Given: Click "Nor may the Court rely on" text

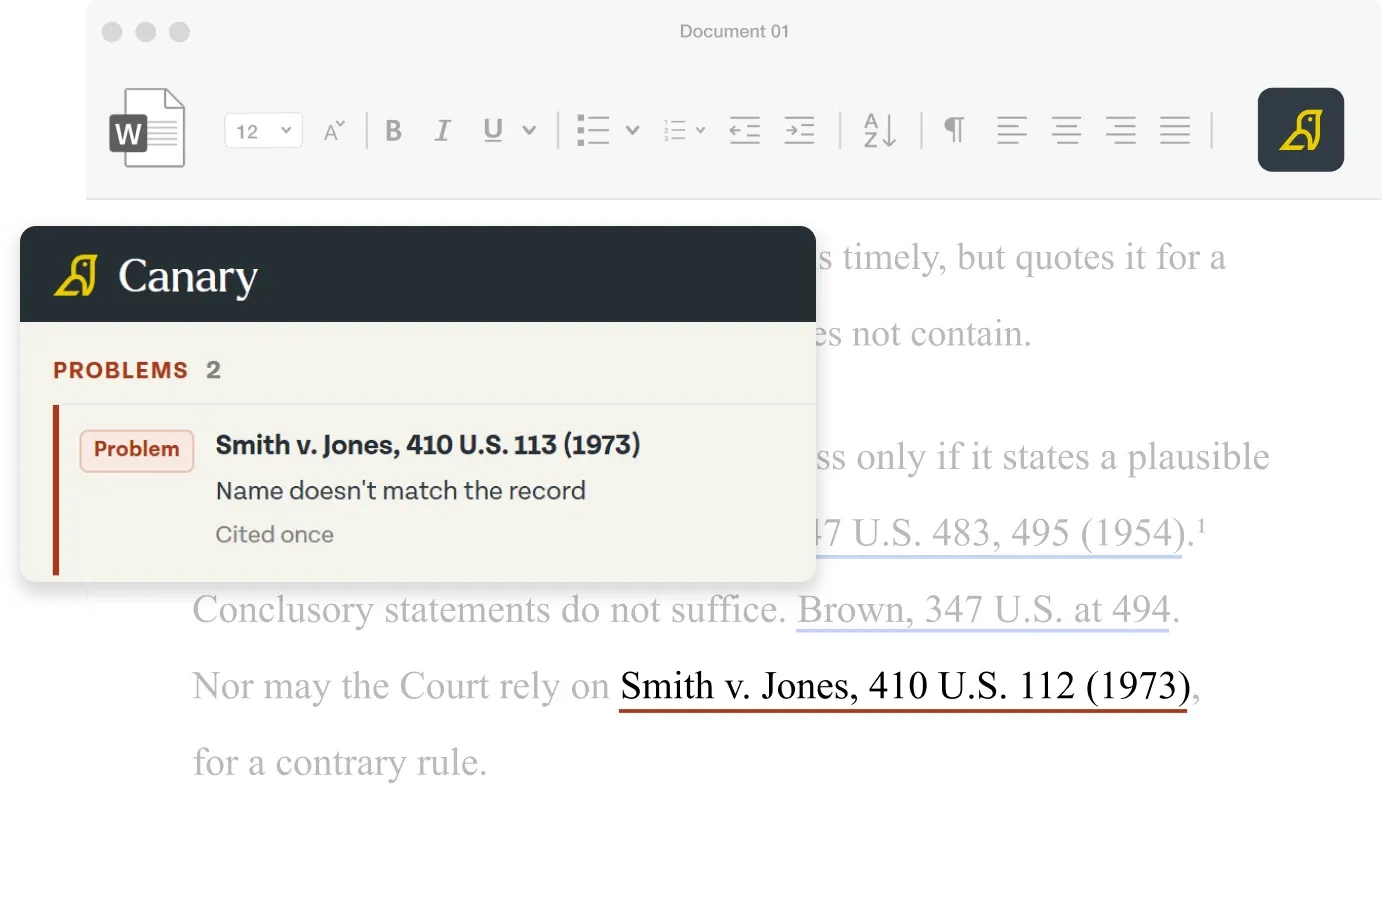Looking at the screenshot, I should (401, 687).
